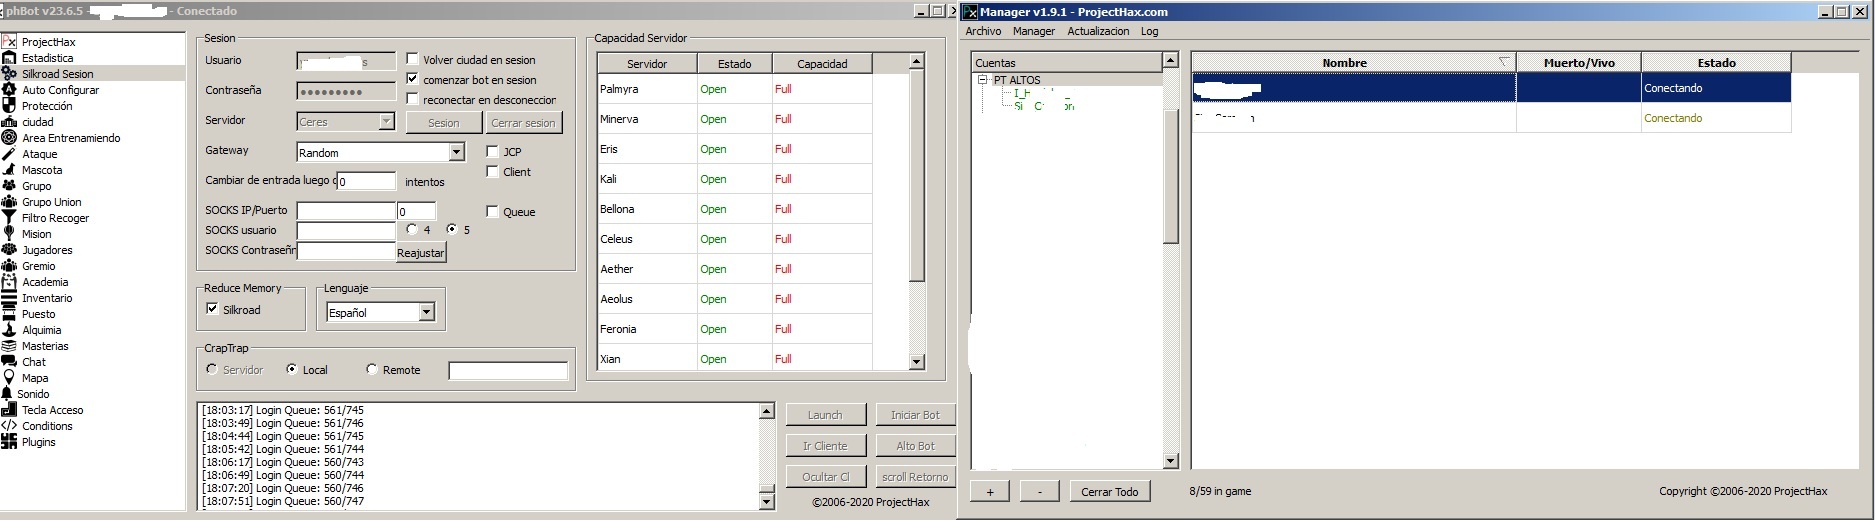The width and height of the screenshot is (1875, 520).
Task: Select the Auto Configurar sidebar icon
Action: (x=9, y=90)
